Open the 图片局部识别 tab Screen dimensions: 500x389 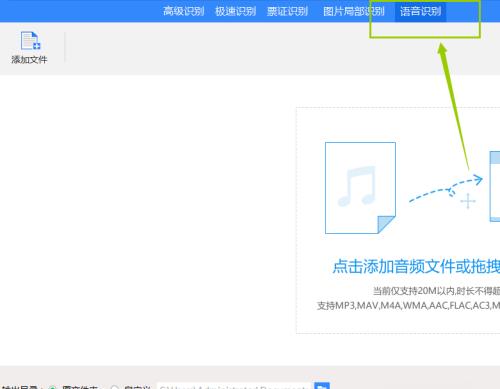tap(354, 11)
